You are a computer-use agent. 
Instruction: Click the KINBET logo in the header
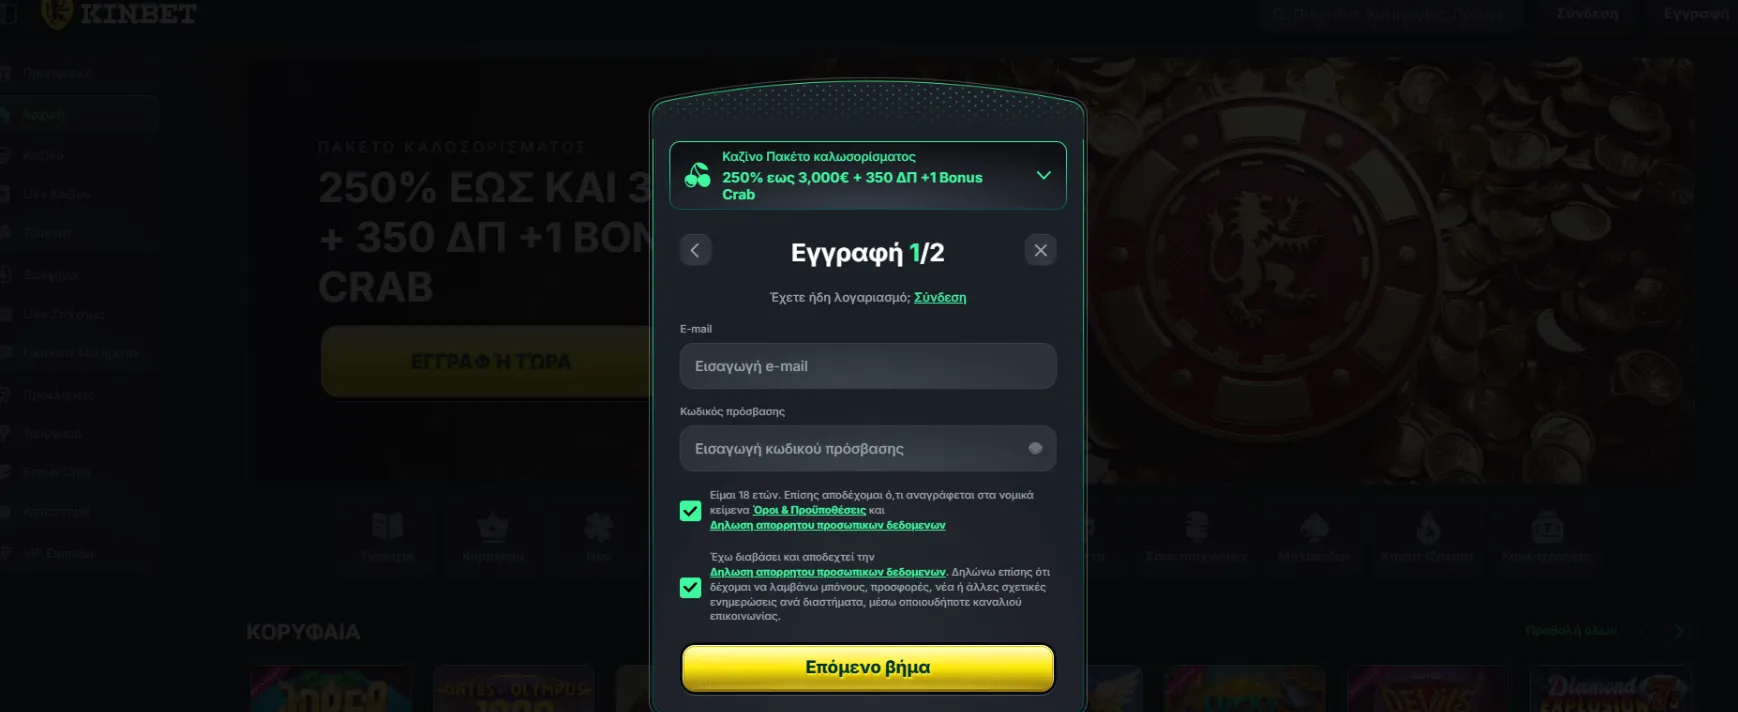click(118, 14)
